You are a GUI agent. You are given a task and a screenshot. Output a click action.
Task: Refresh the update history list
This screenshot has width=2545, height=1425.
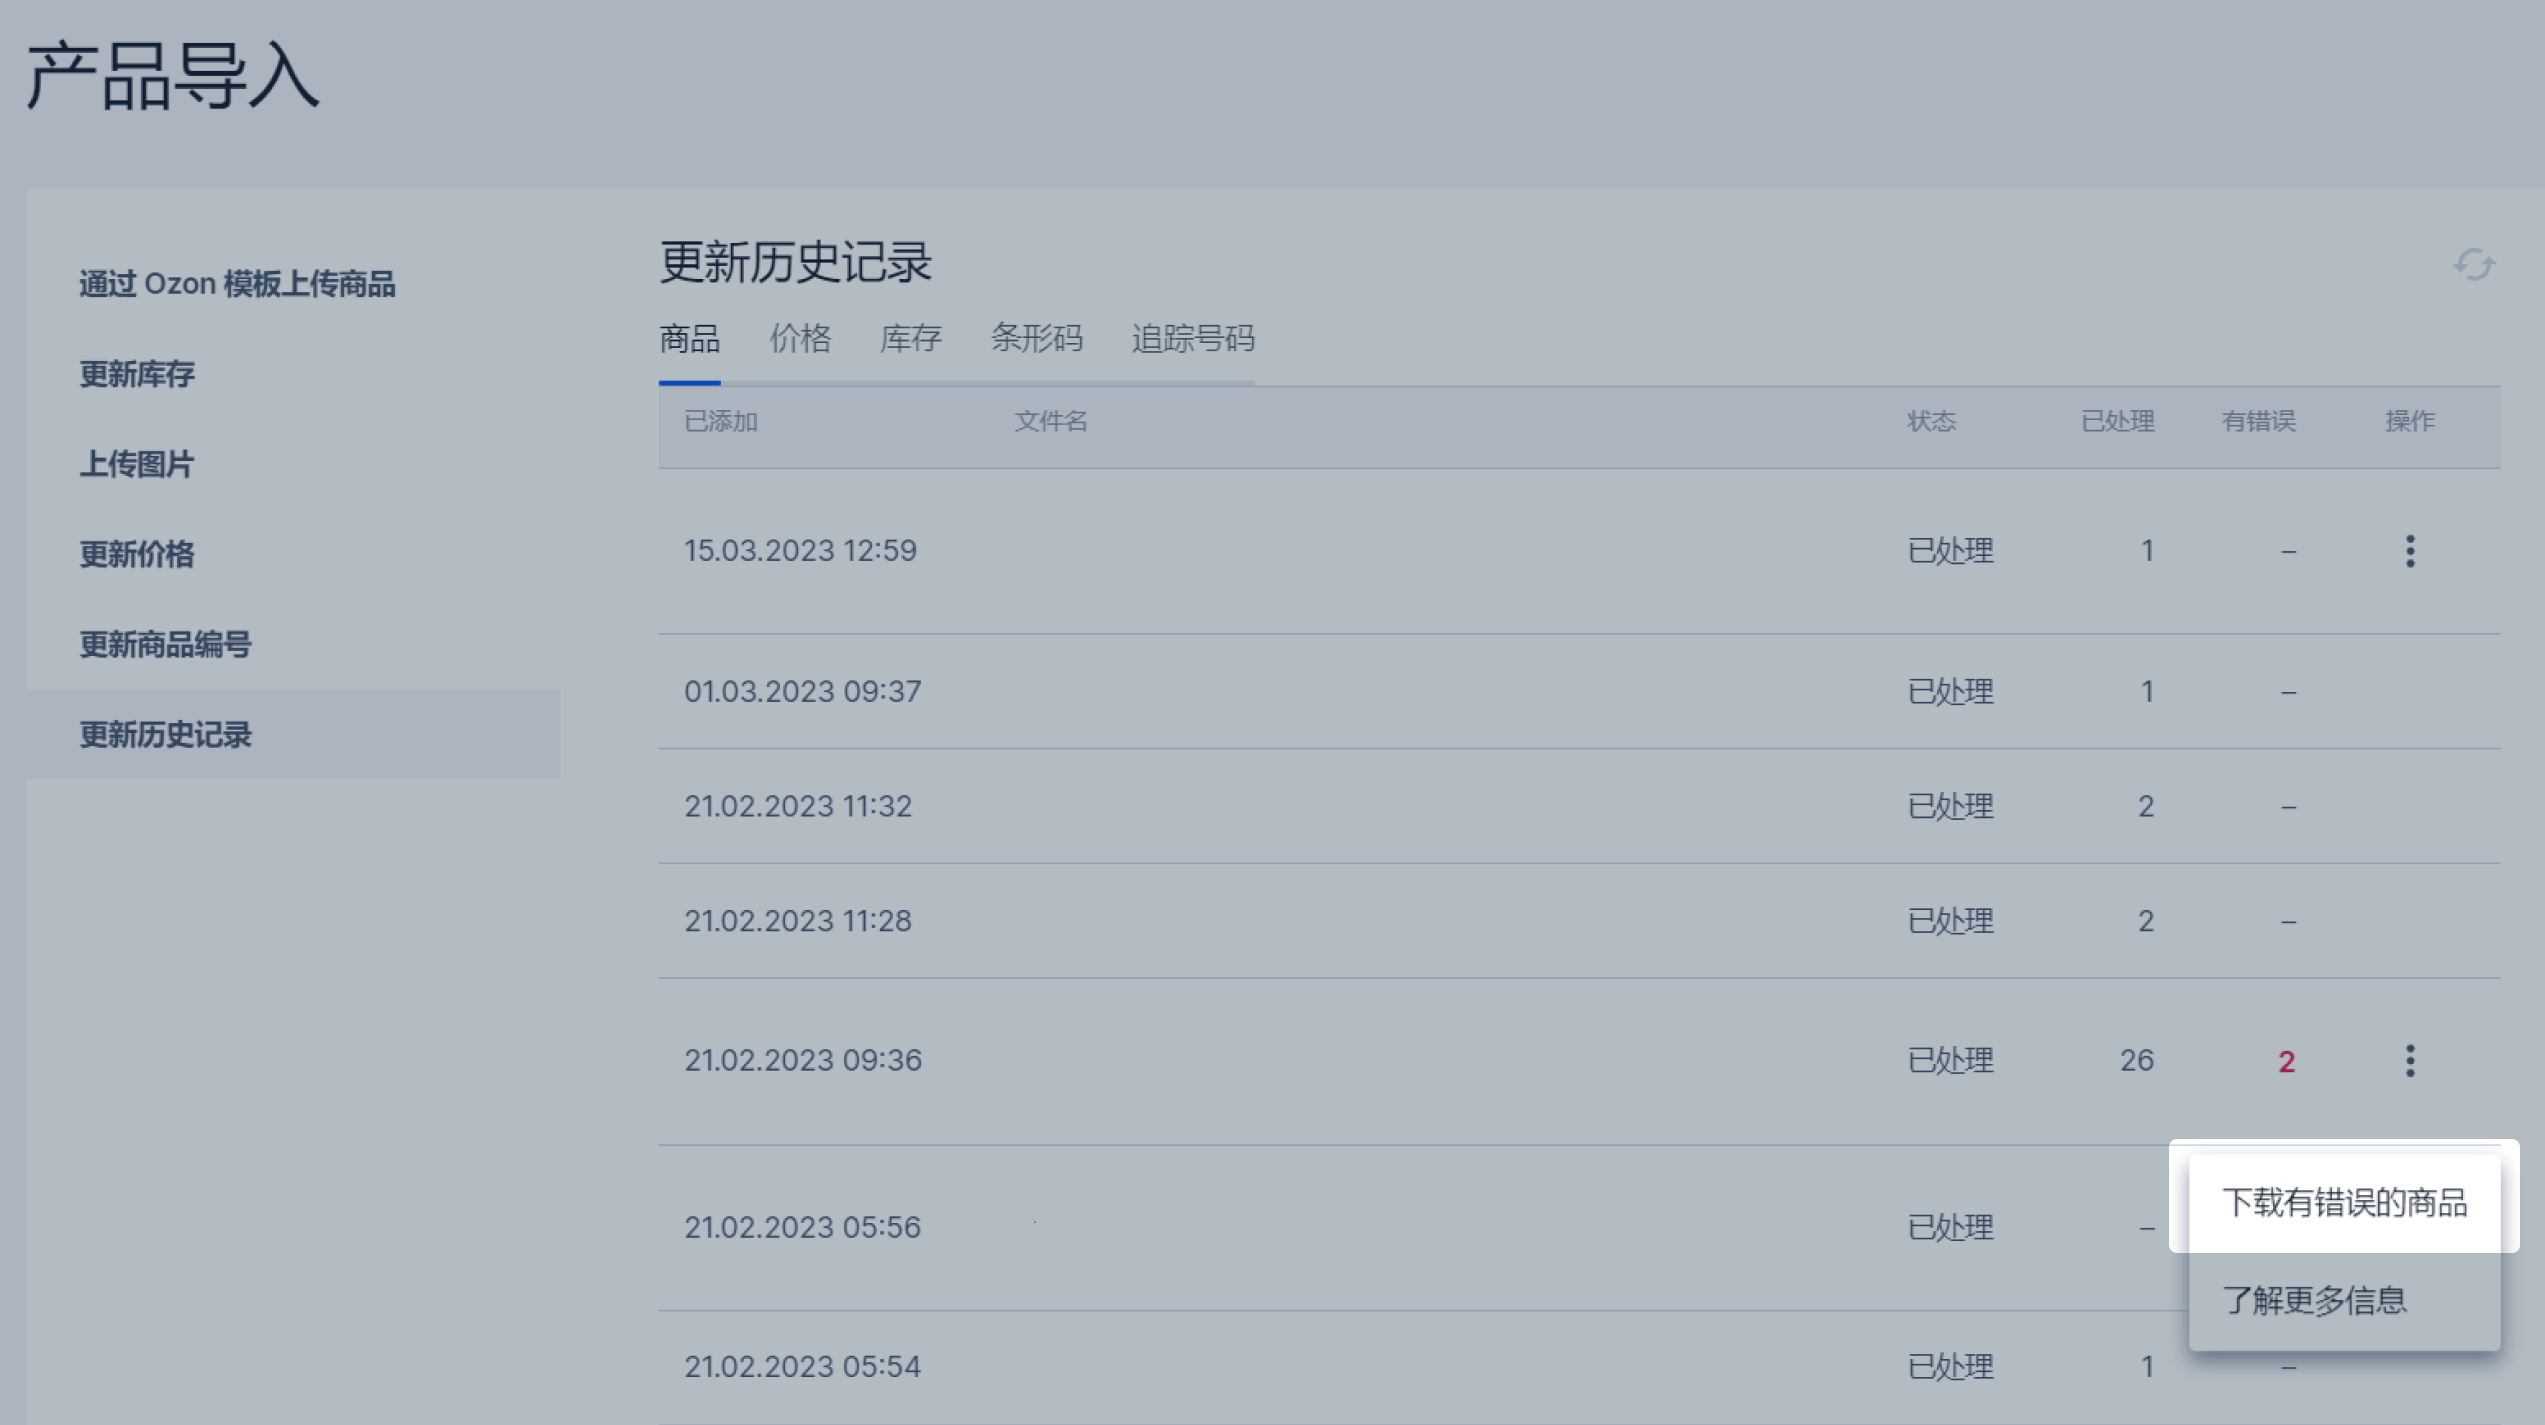point(2474,265)
